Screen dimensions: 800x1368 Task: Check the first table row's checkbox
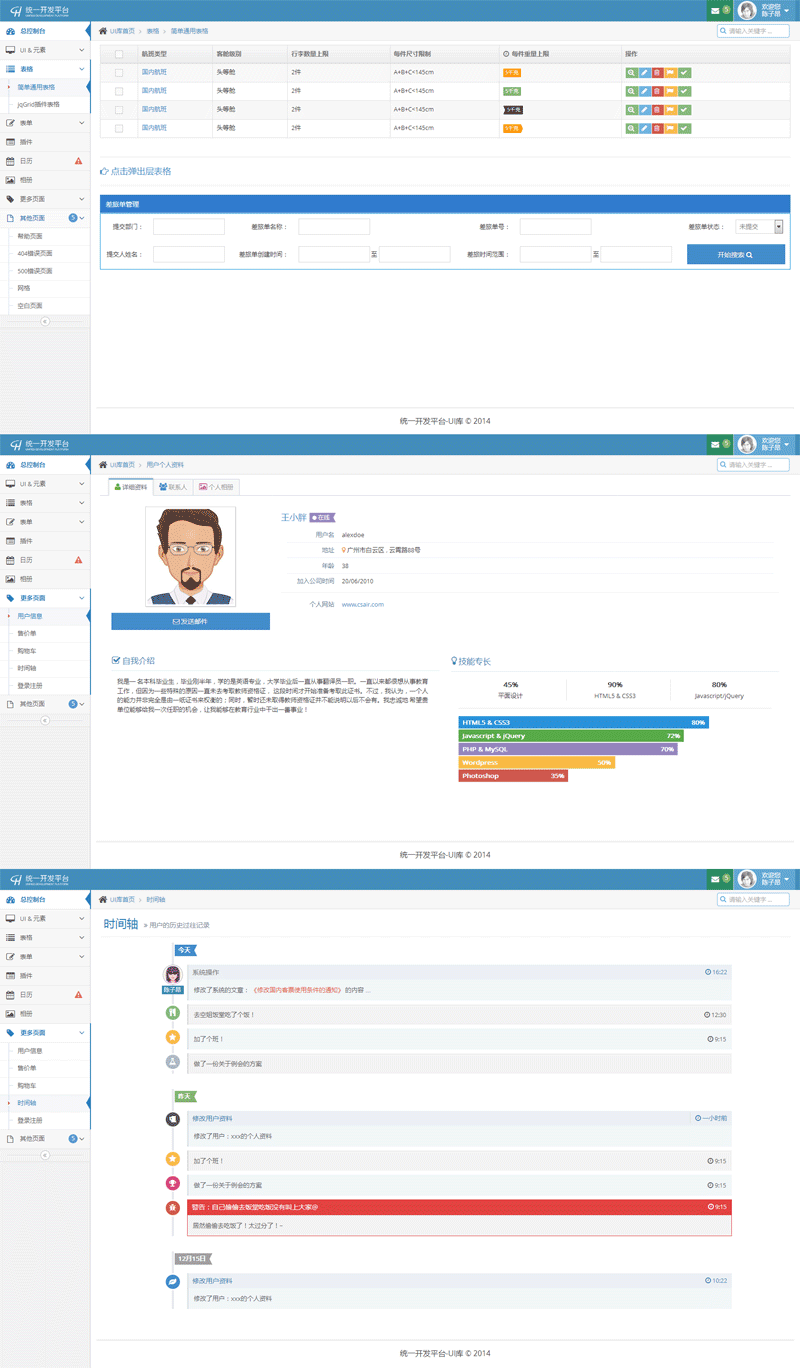click(x=119, y=73)
